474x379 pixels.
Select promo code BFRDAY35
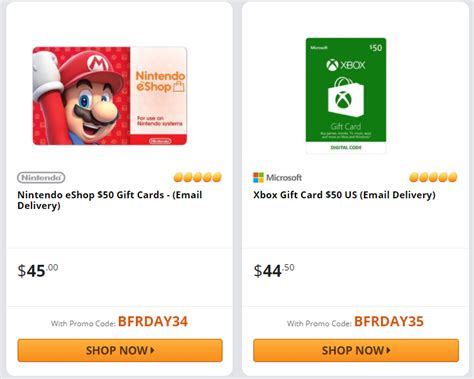tap(389, 322)
